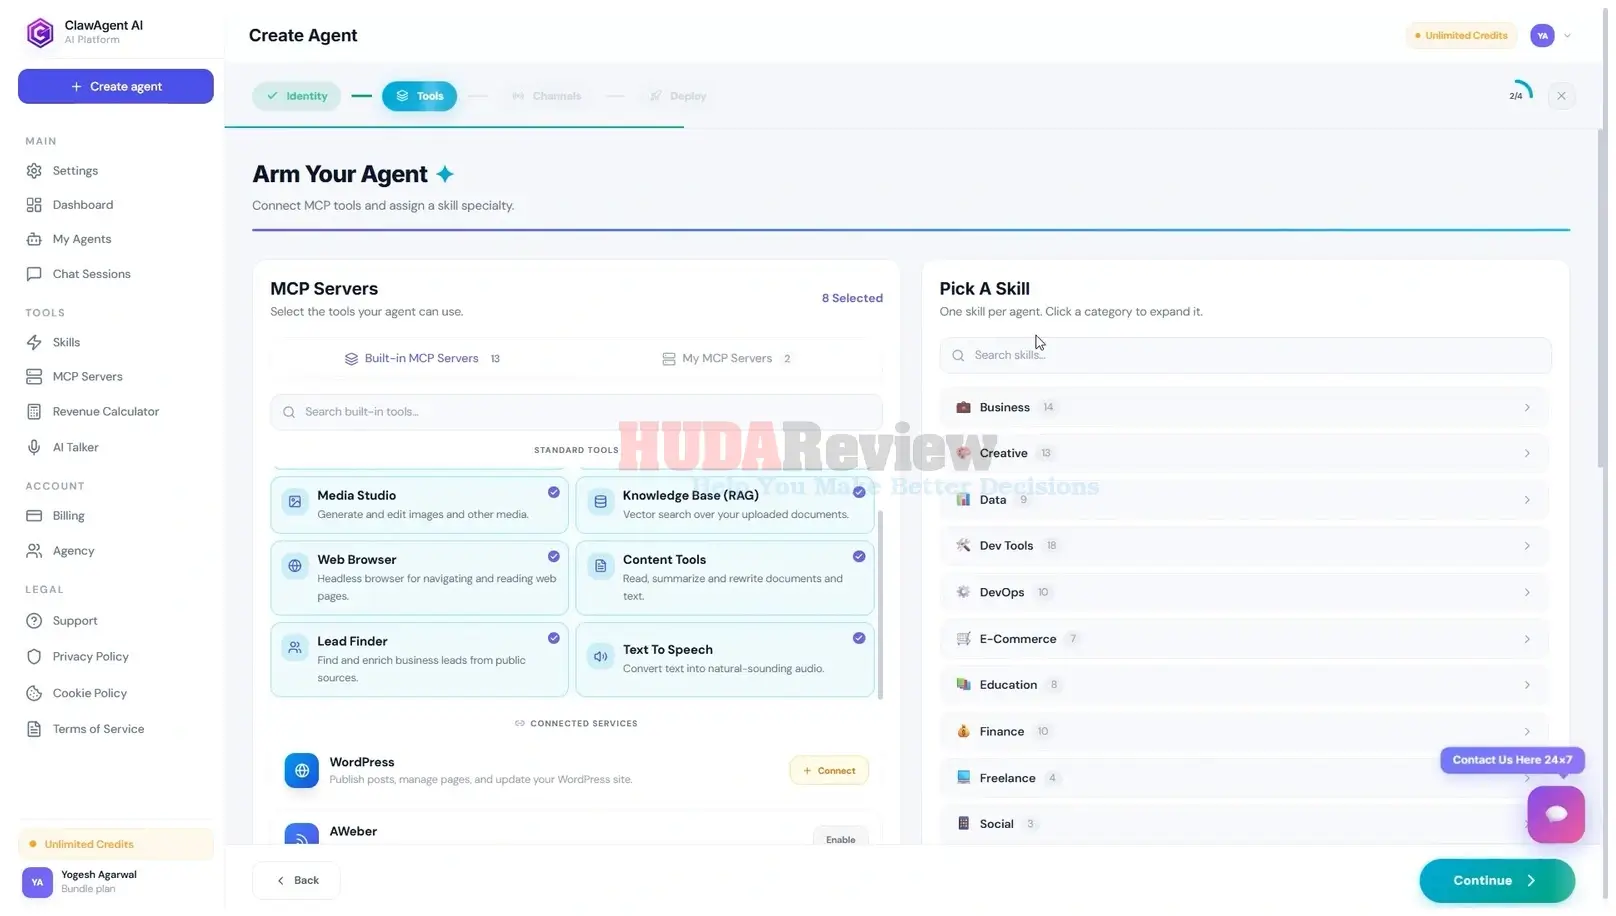Click the Search skills input field

point(1245,356)
